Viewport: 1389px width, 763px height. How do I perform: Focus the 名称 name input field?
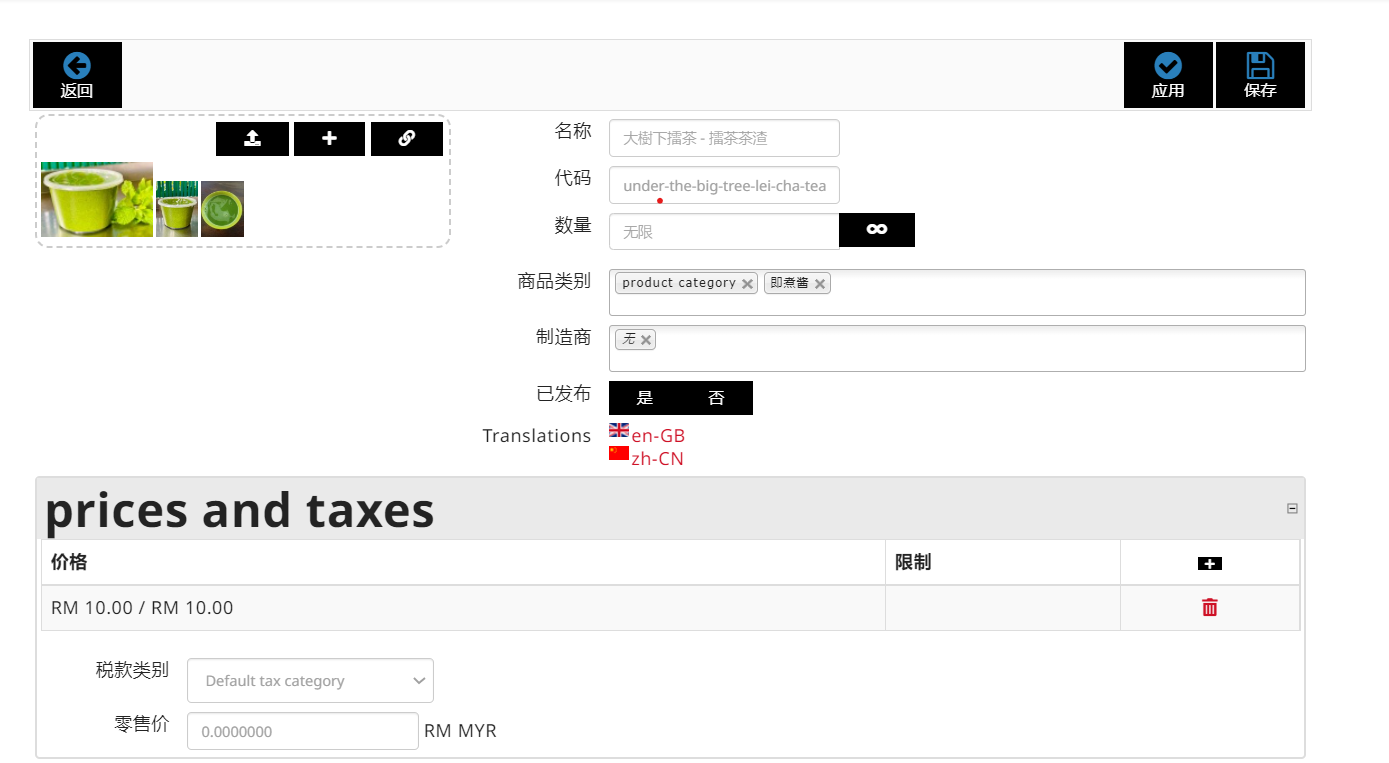tap(724, 138)
